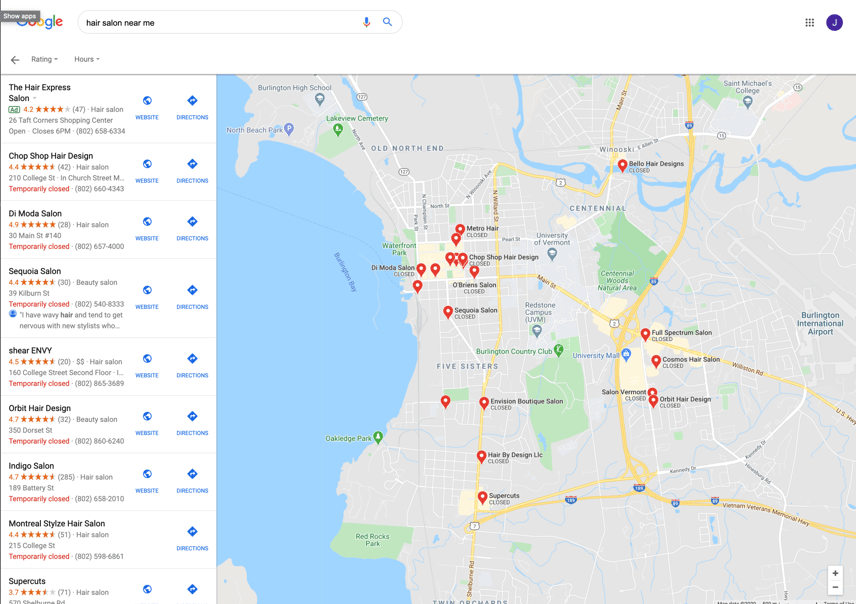Select Di Moda Salon listing title
Viewport: 856px width, 604px height.
click(35, 214)
